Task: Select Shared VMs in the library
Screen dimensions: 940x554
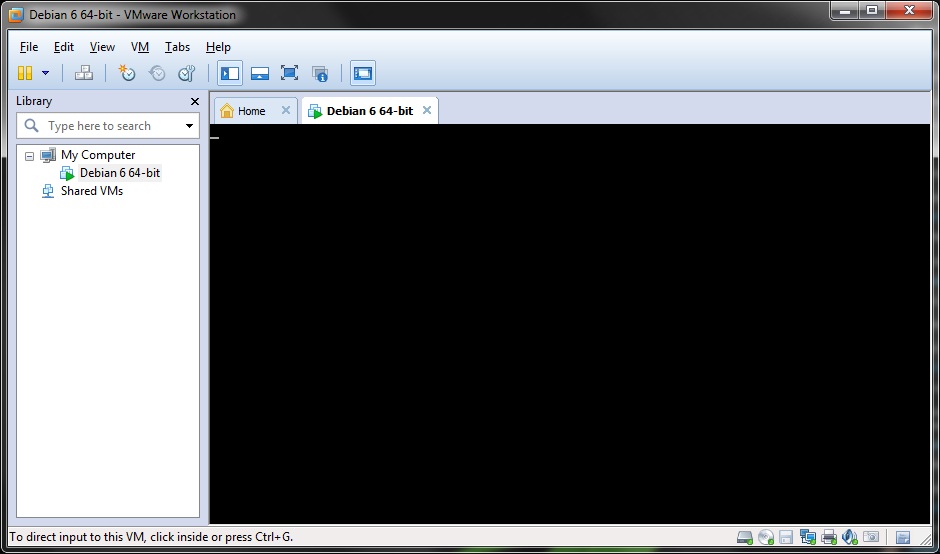Action: click(x=91, y=191)
